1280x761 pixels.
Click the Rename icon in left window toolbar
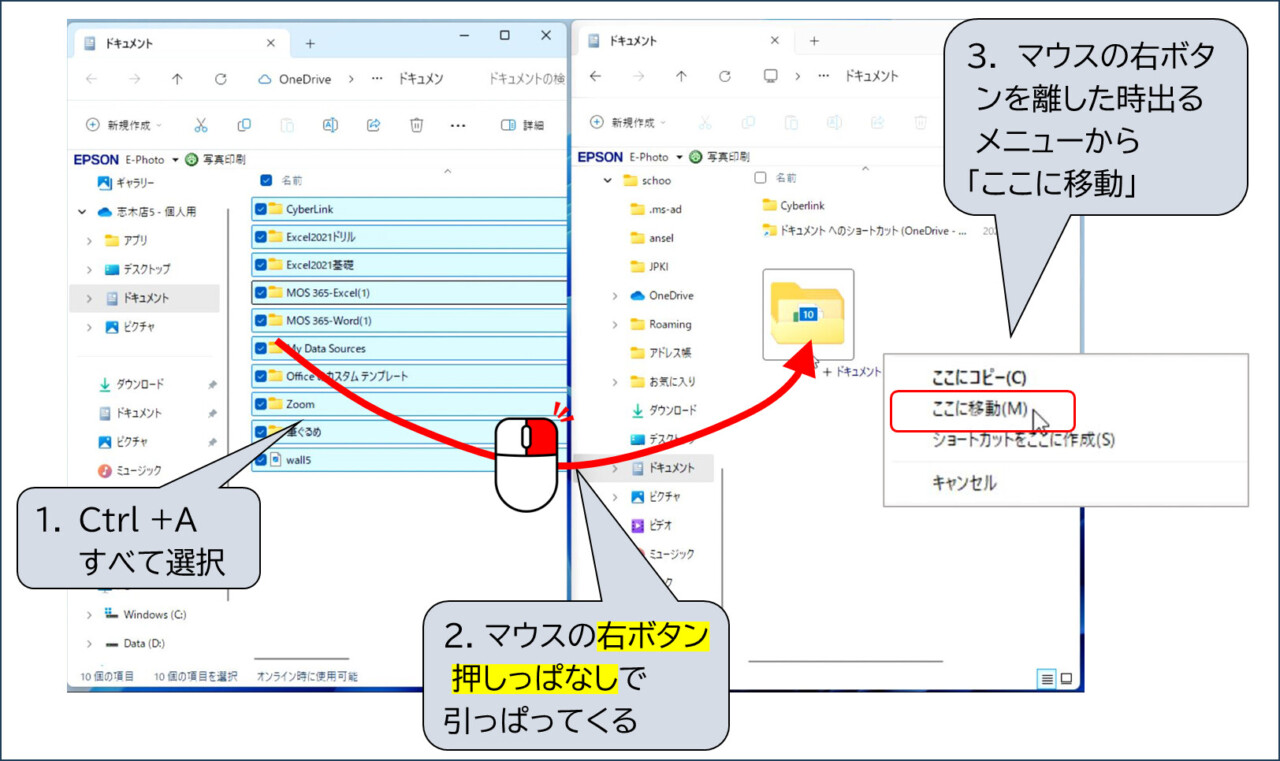click(330, 125)
